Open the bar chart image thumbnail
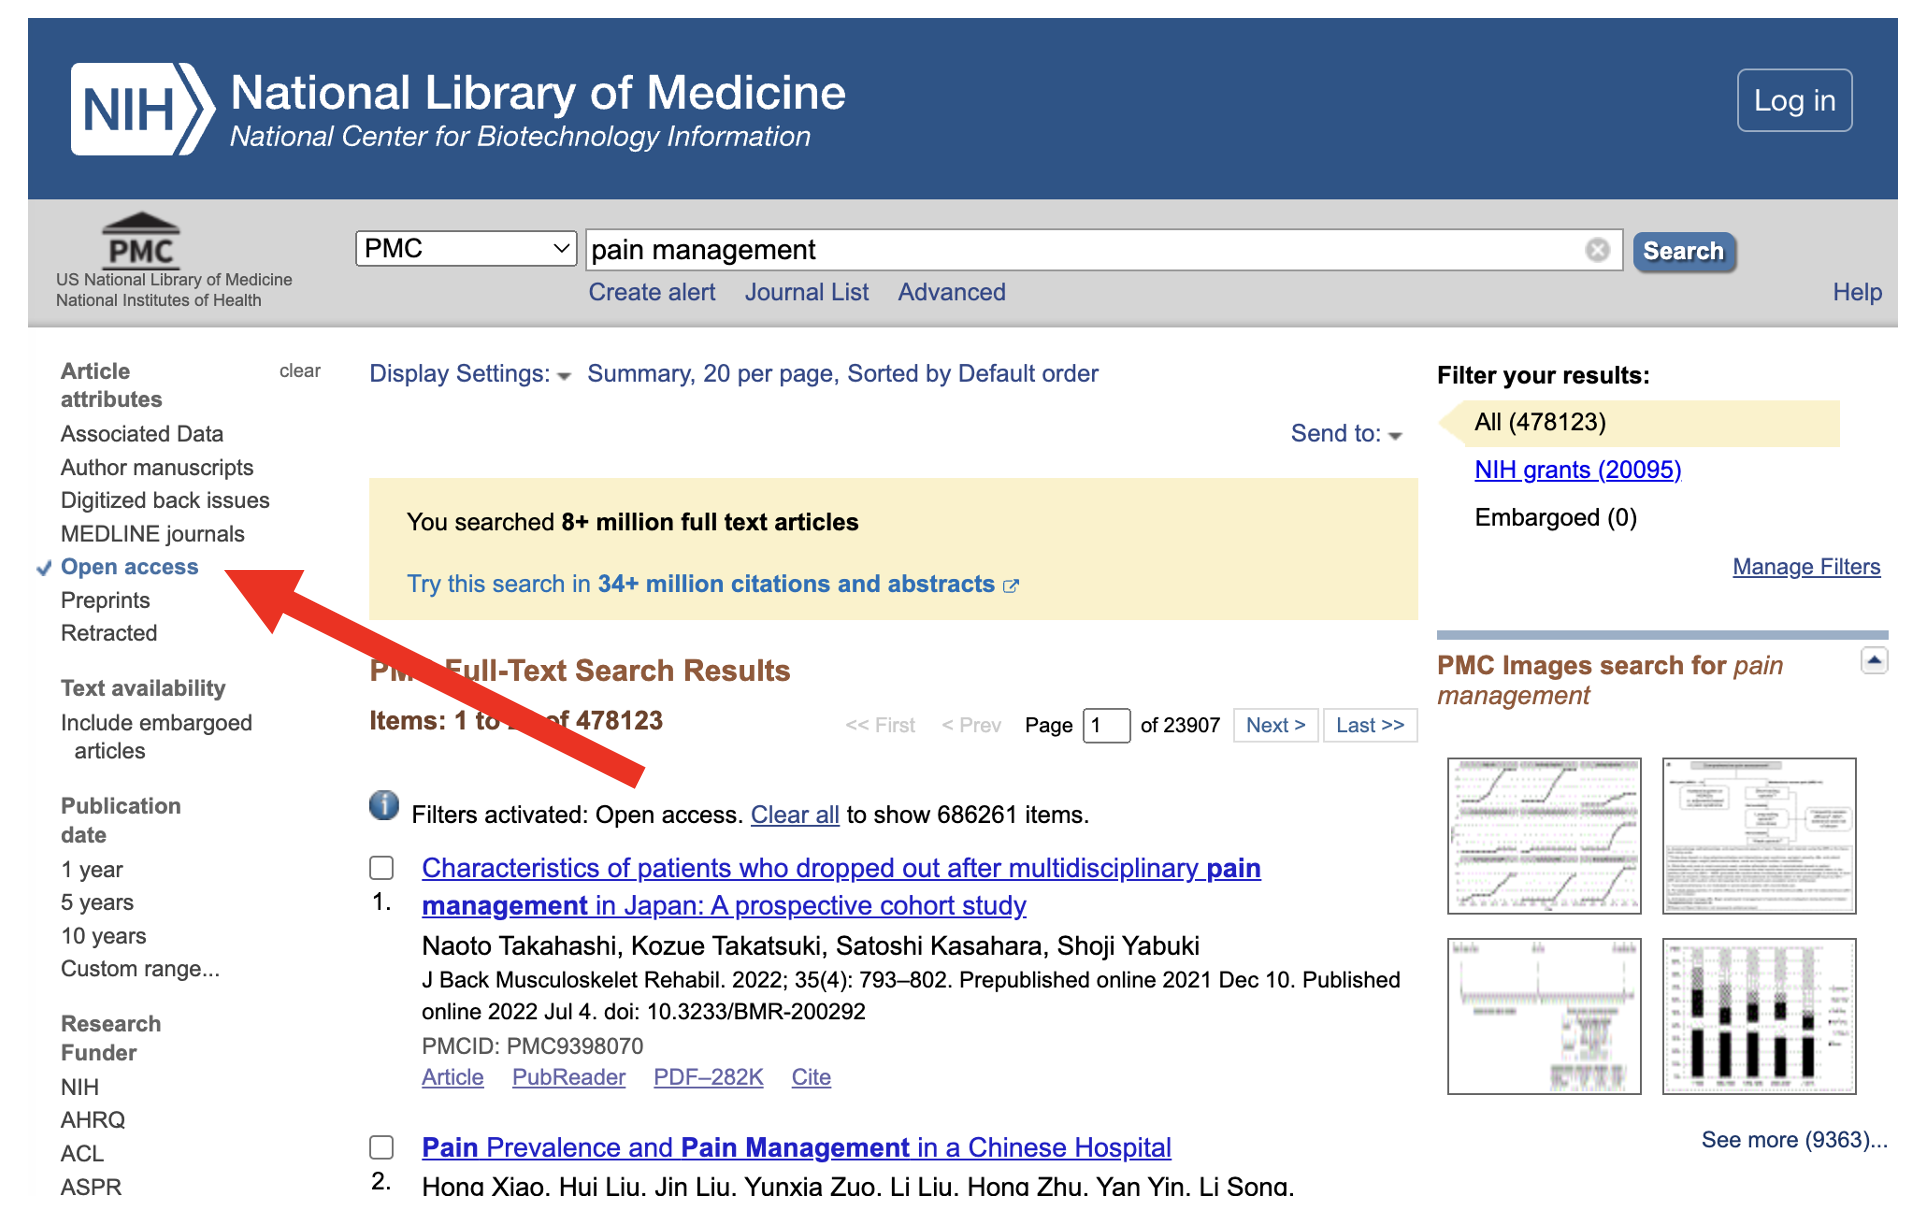Viewport: 1924px width, 1220px height. tap(1758, 1016)
